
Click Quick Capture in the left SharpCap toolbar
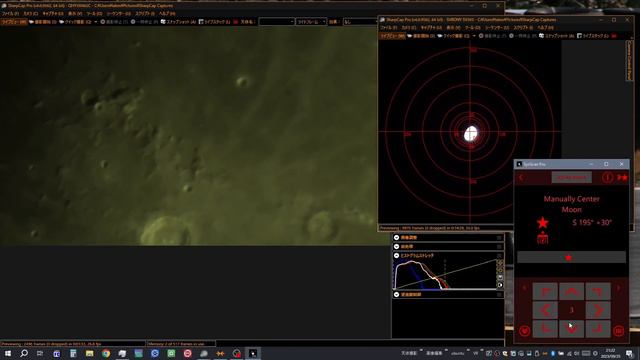(75, 22)
